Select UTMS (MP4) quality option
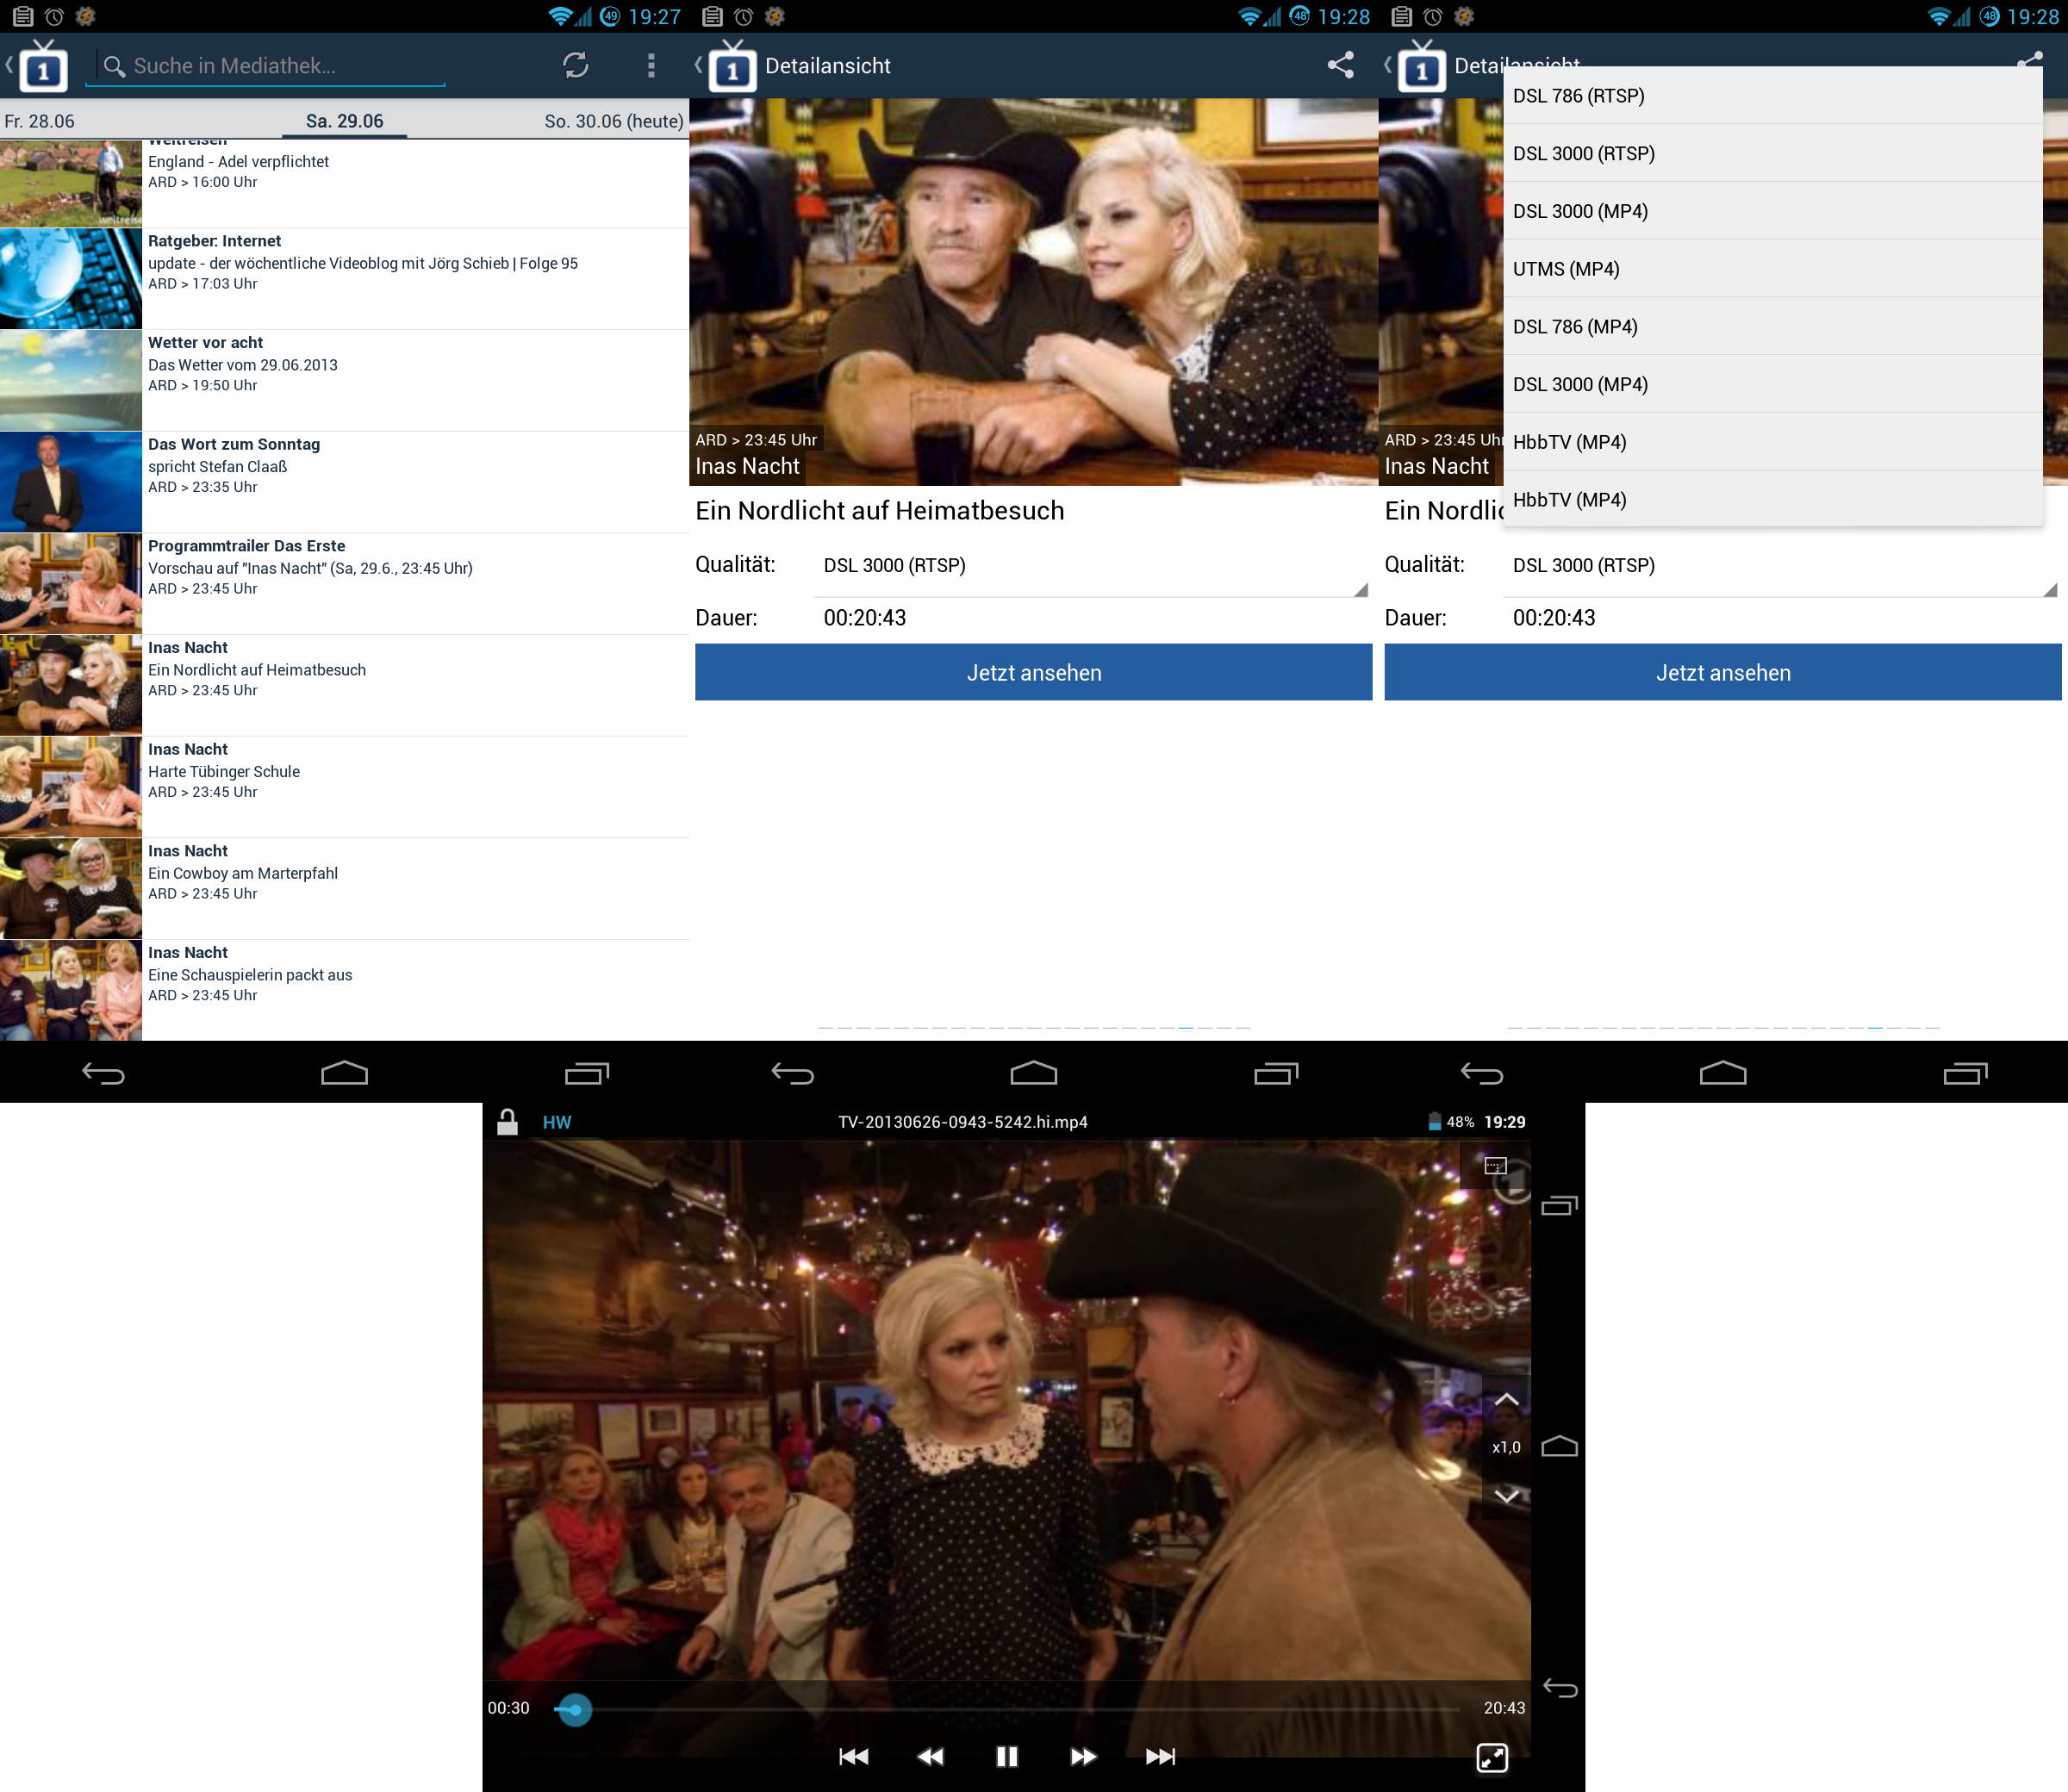Viewport: 2068px width, 1792px height. (1773, 269)
